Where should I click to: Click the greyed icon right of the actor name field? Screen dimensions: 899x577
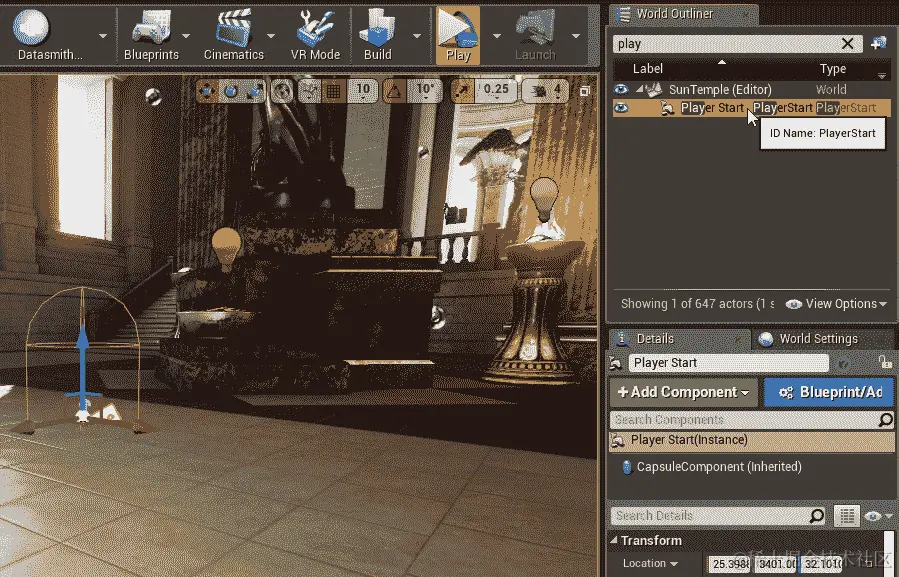(844, 363)
